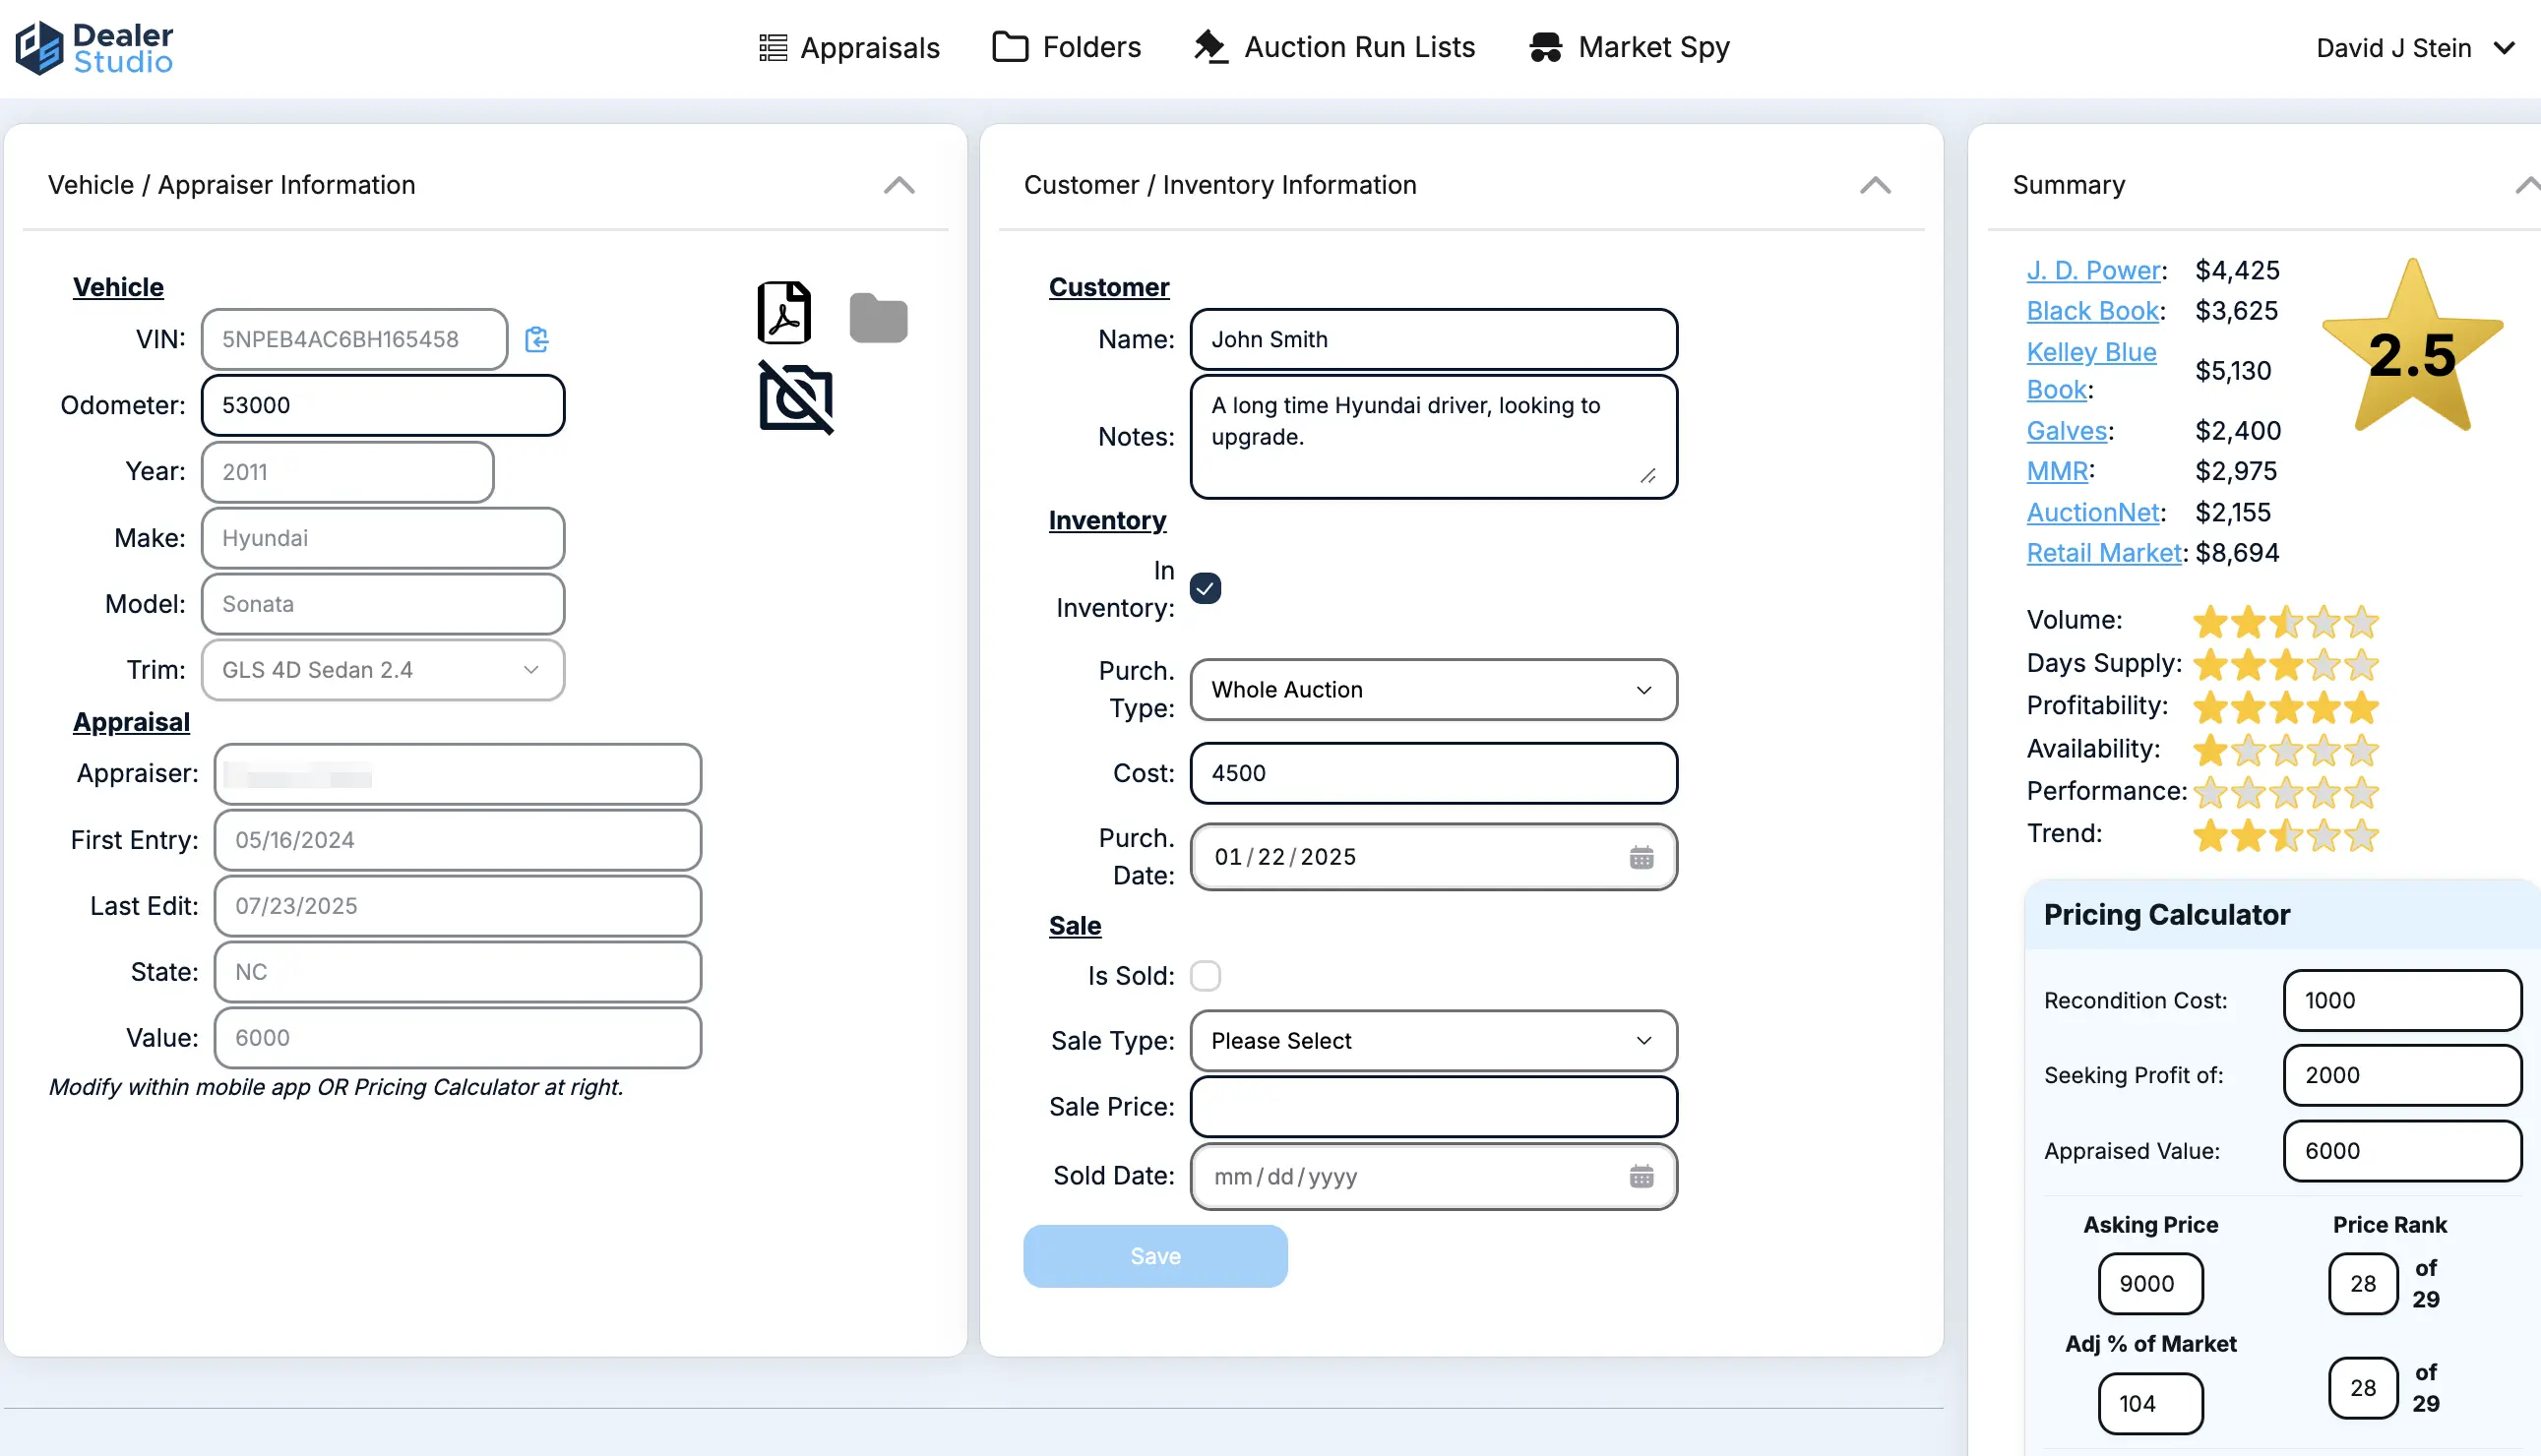This screenshot has width=2541, height=1456.
Task: Go to Market Spy
Action: coord(1629,47)
